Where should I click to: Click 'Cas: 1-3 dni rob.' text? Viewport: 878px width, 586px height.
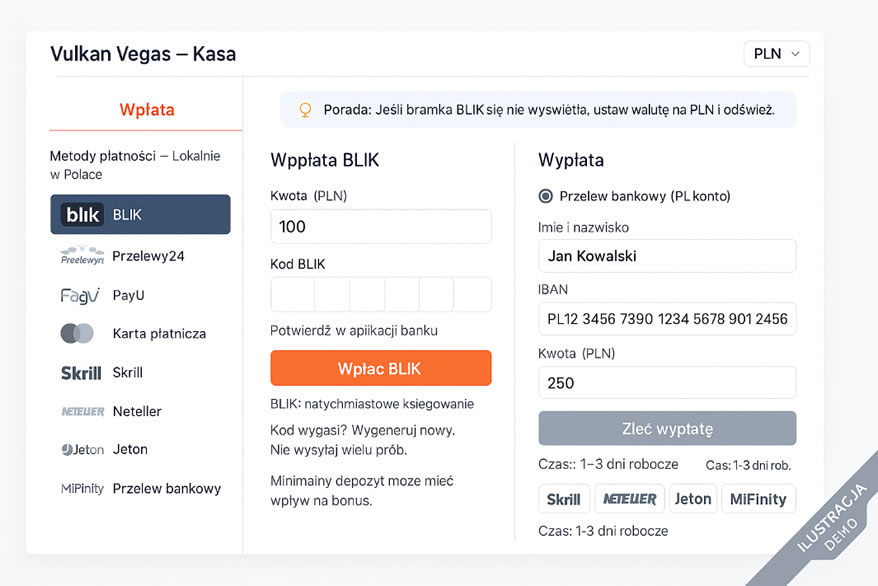[x=748, y=465]
